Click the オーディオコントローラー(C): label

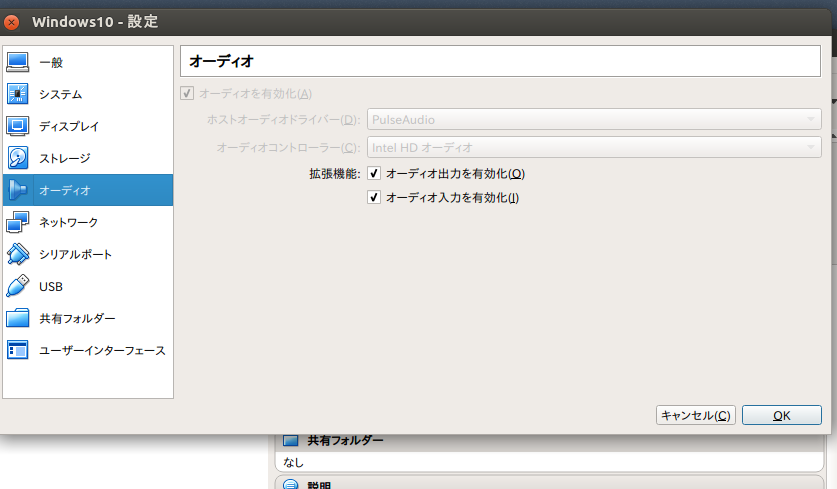(x=288, y=147)
